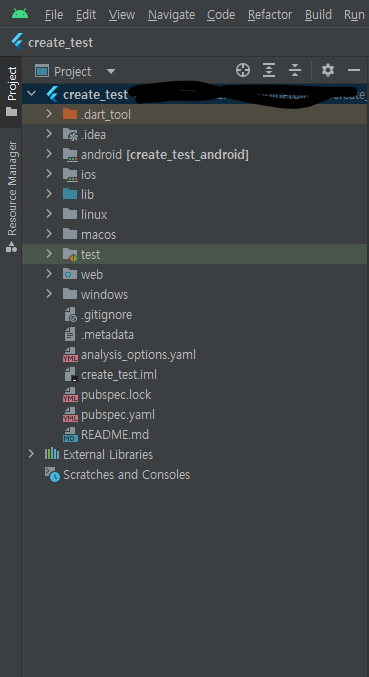Click the analysis_options.yaml YML icon
369x677 pixels.
pyautogui.click(x=70, y=354)
